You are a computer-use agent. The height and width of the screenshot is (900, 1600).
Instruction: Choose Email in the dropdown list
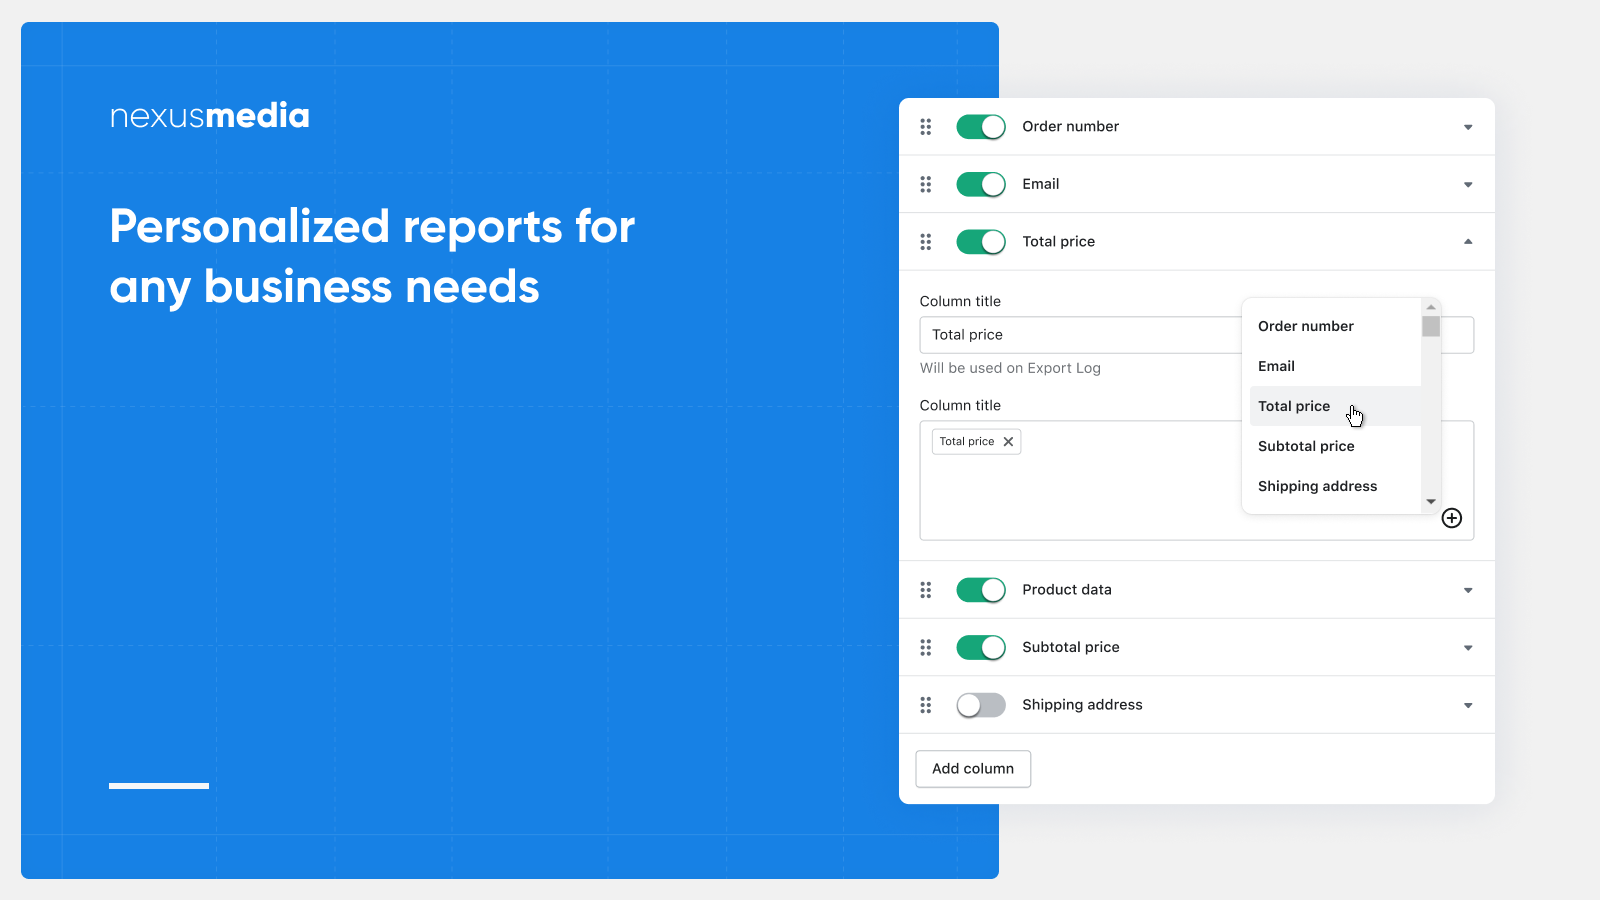[1335, 366]
